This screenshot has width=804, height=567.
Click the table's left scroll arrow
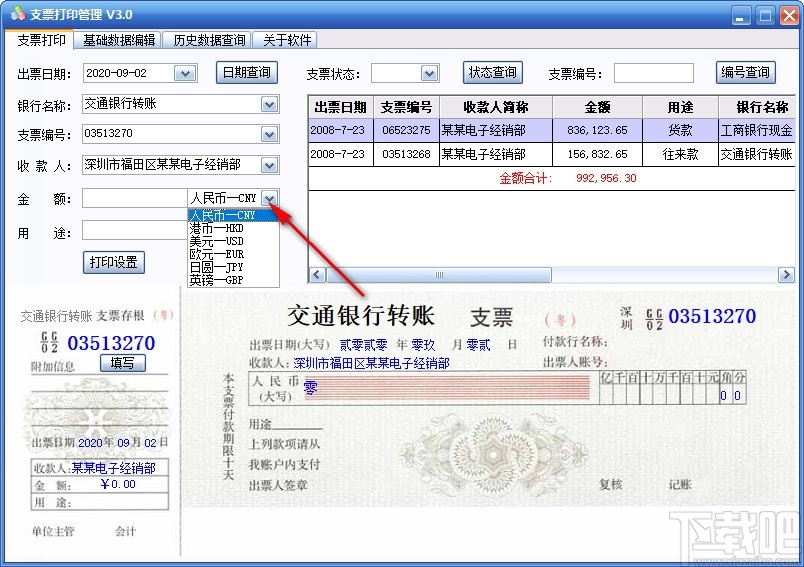pos(317,275)
